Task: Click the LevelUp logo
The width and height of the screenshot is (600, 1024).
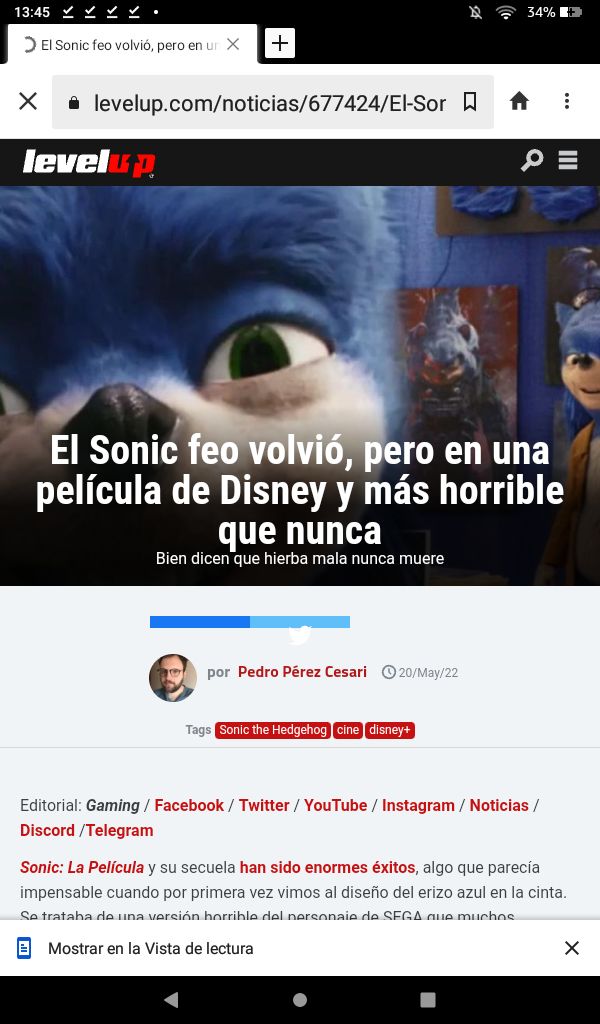Action: tap(89, 163)
